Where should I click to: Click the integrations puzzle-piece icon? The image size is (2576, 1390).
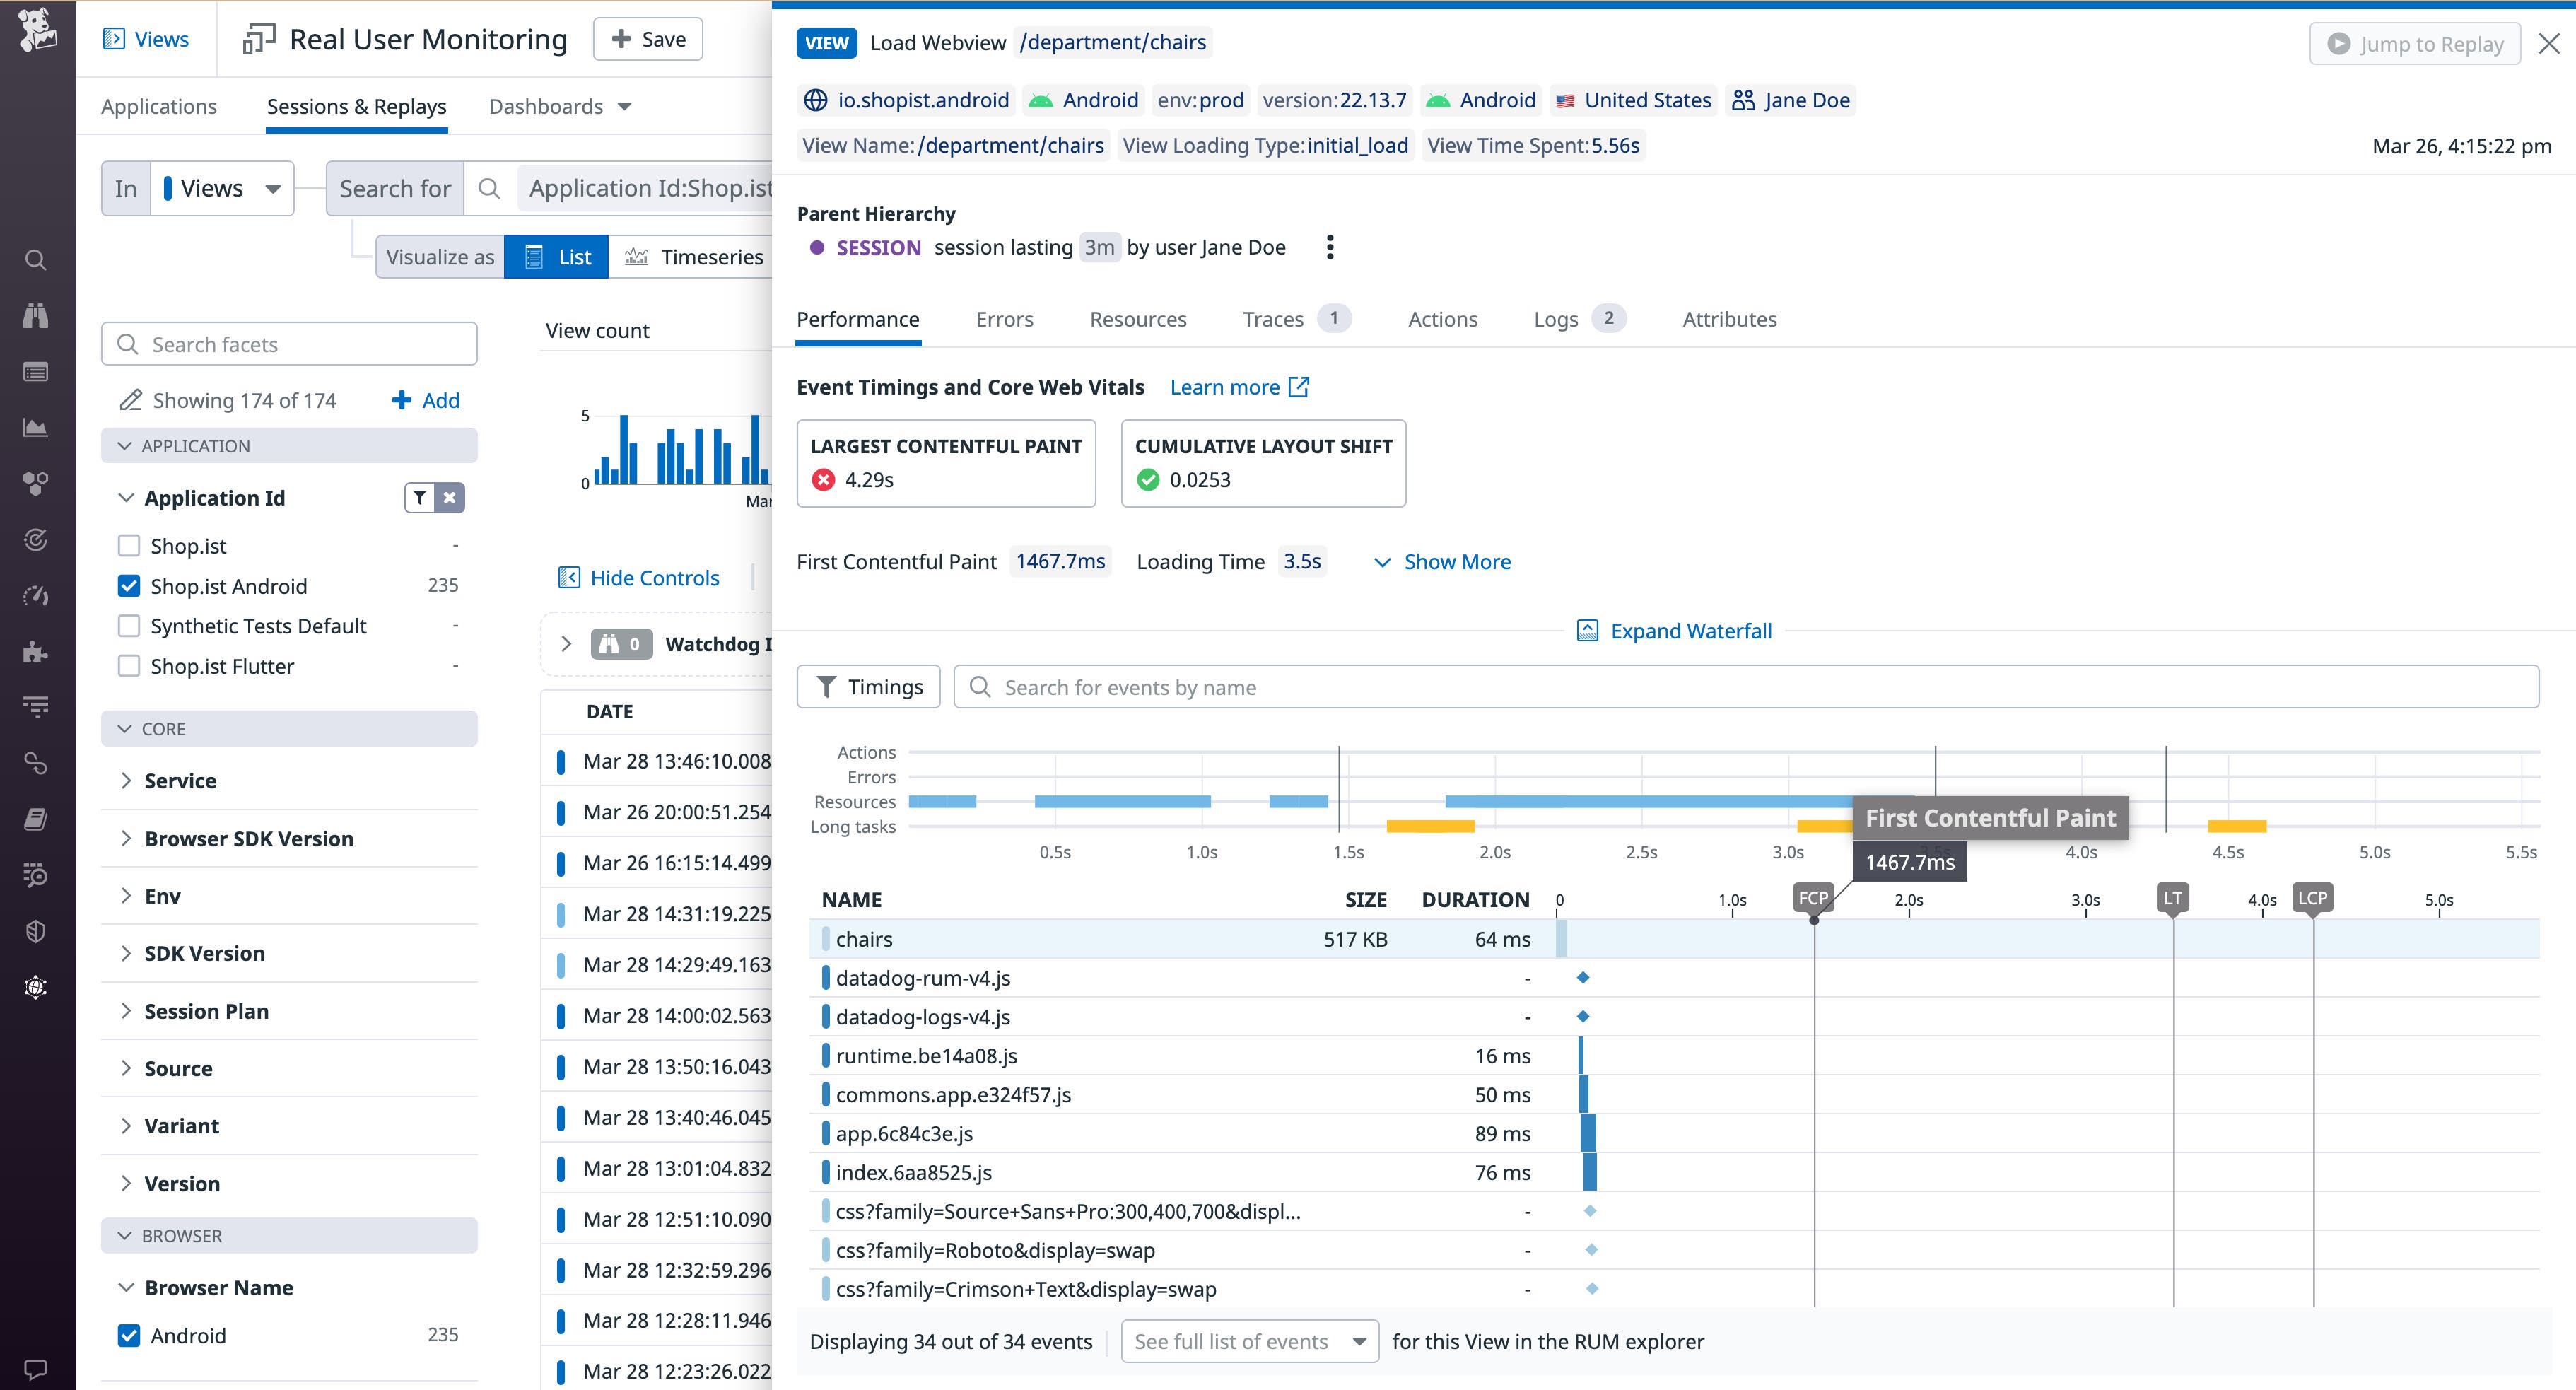pyautogui.click(x=36, y=652)
